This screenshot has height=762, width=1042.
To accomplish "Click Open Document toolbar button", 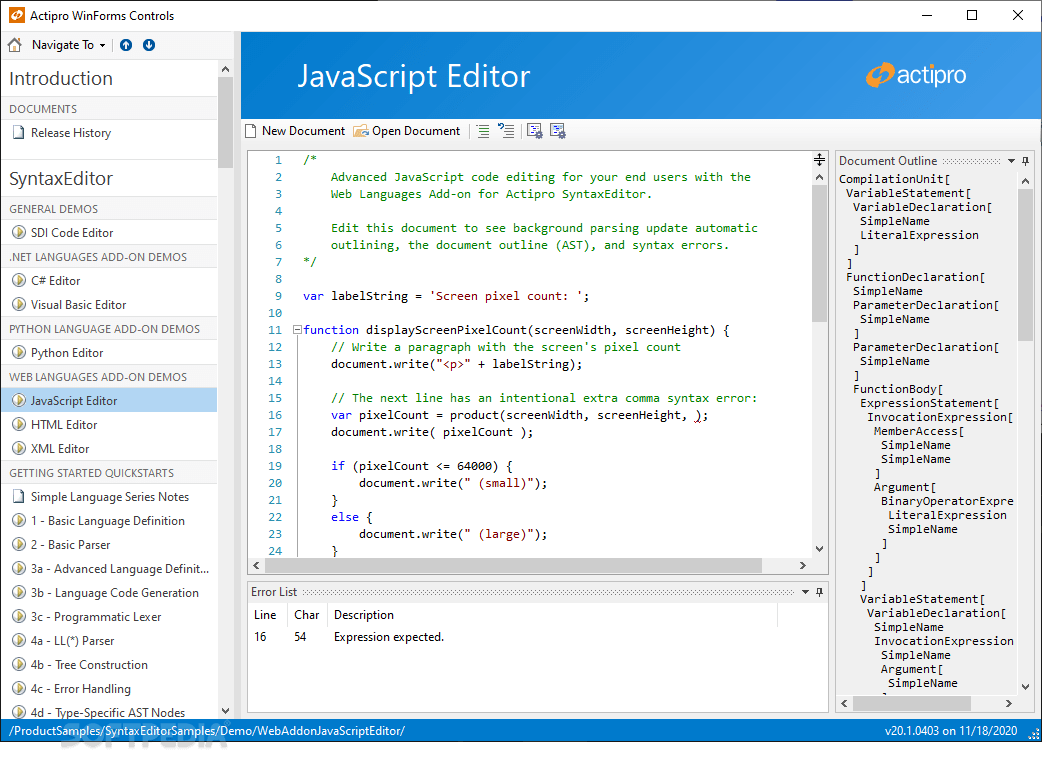I will (407, 131).
